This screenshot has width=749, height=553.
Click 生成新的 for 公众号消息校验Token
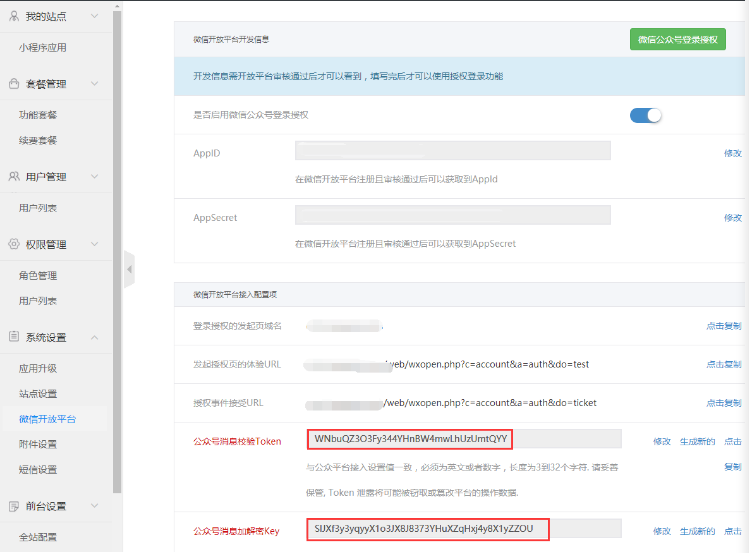pos(697,441)
